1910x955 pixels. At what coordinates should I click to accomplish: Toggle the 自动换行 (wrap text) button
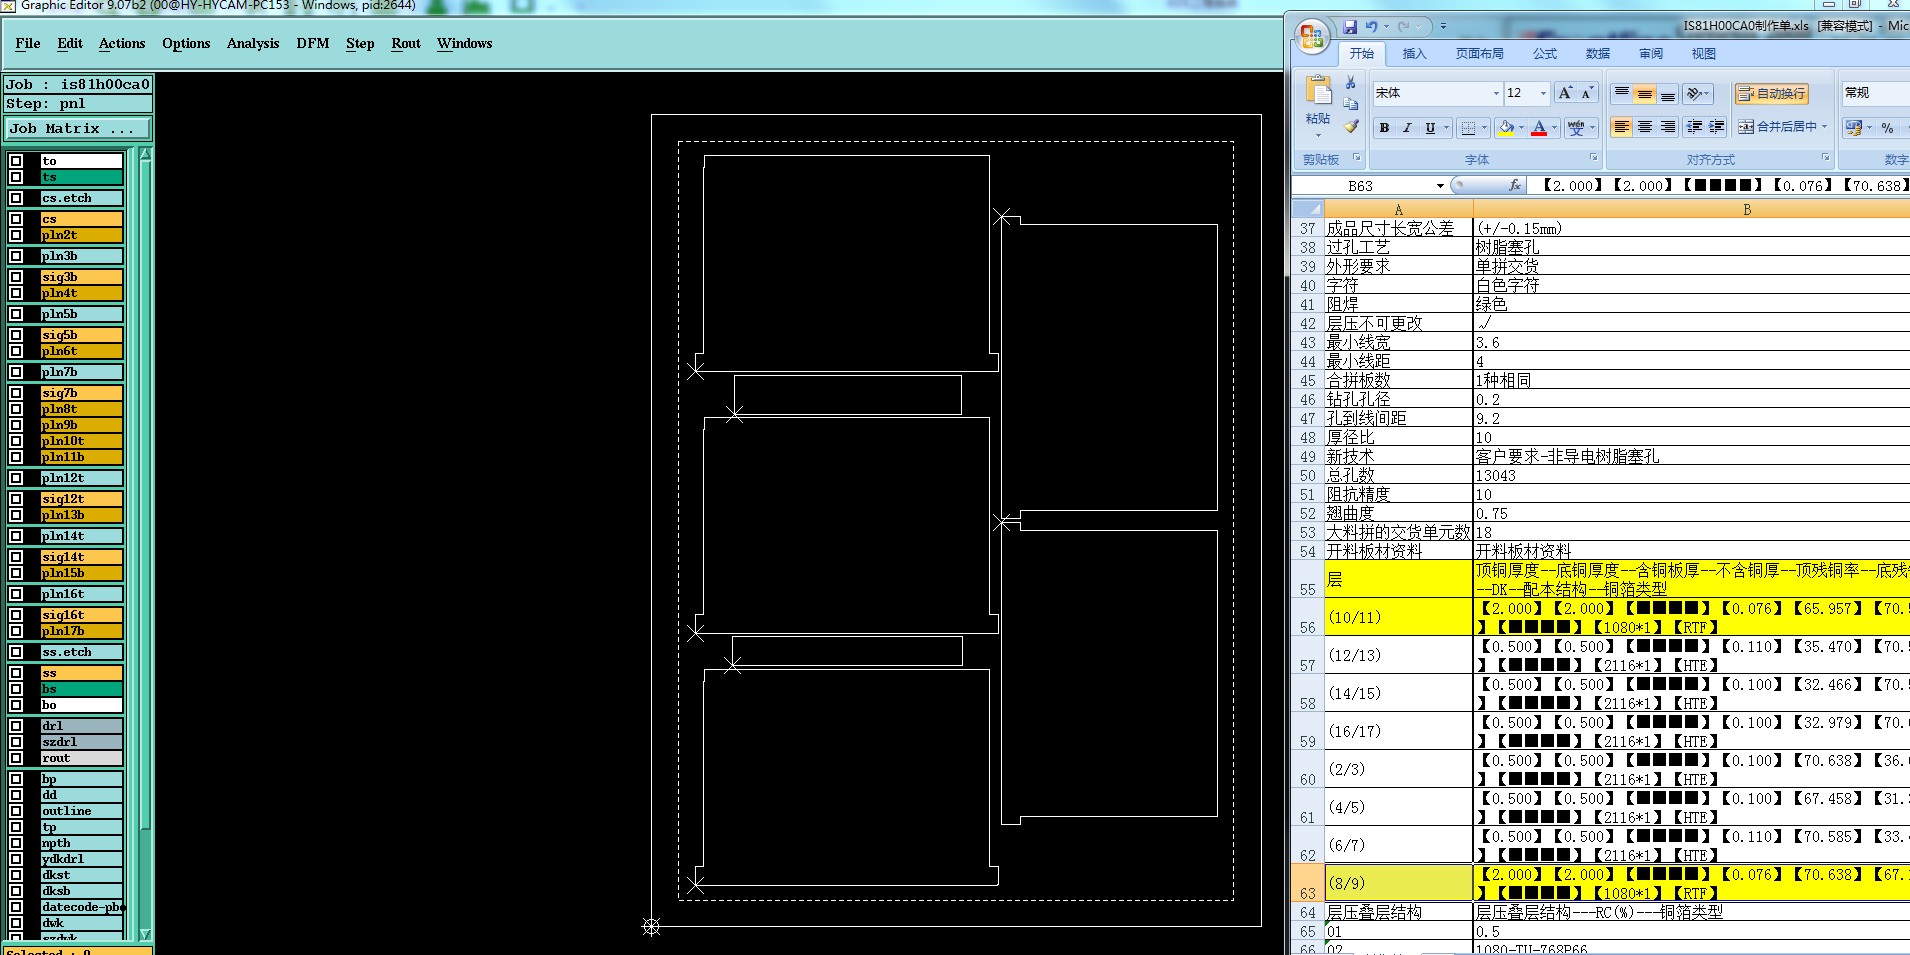tap(1771, 93)
